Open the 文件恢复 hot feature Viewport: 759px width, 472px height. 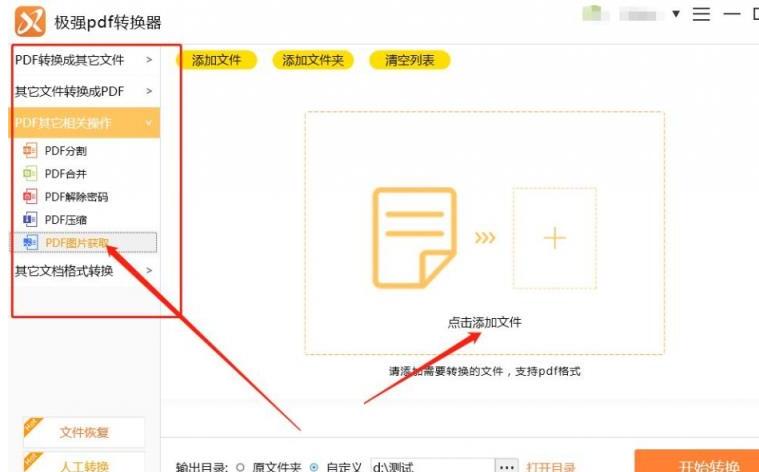coord(84,432)
